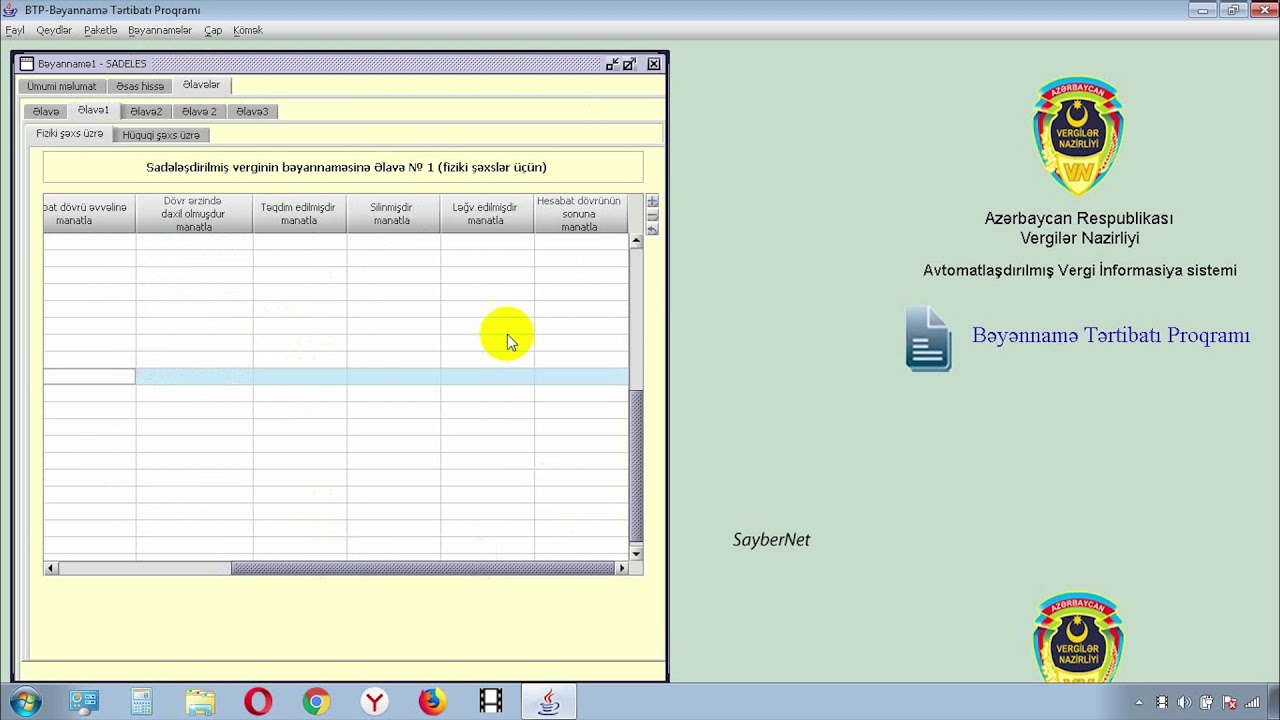Viewport: 1280px width, 720px height.
Task: Open the Windows Start menu
Action: click(x=25, y=702)
